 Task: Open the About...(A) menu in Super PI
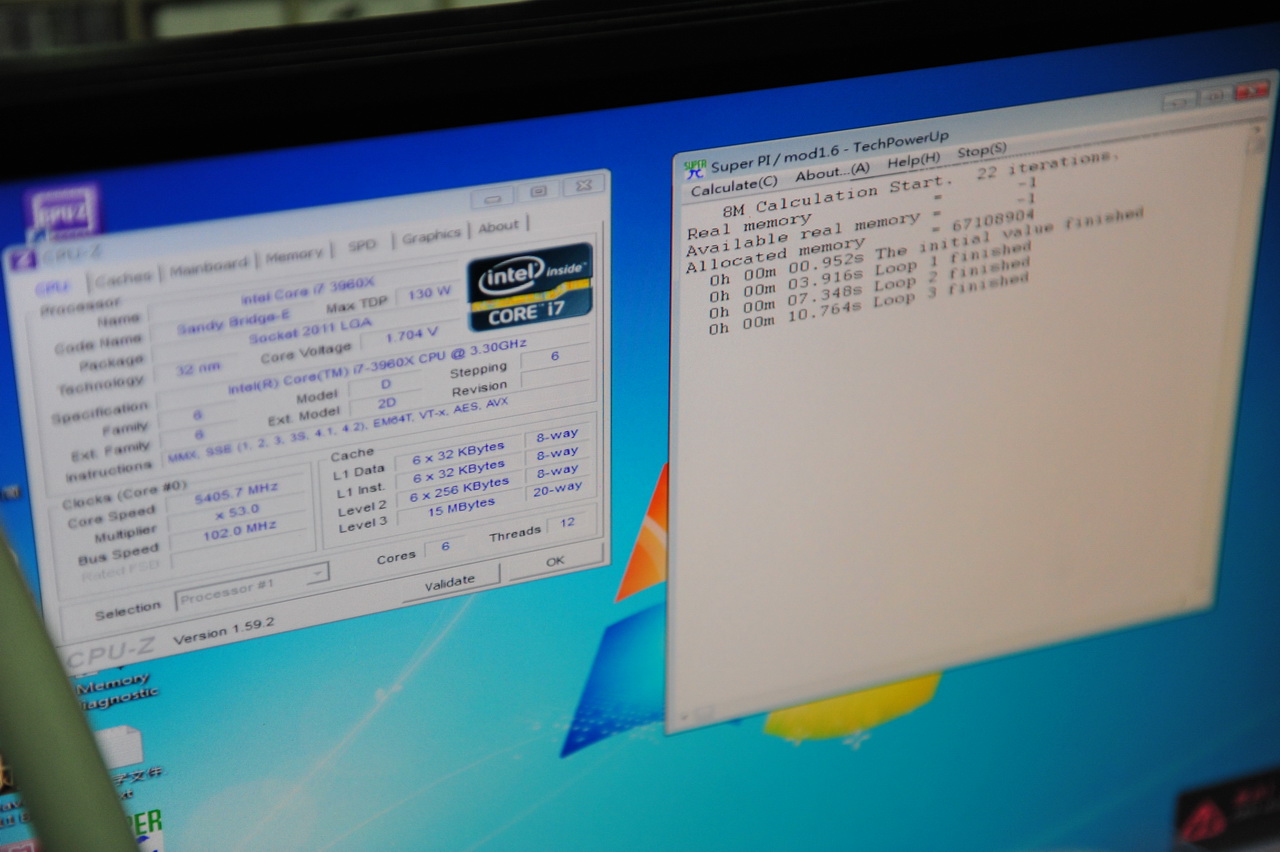(832, 172)
